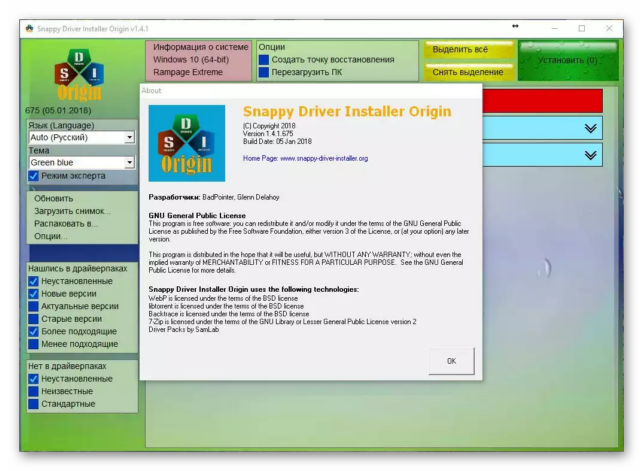The height and width of the screenshot is (471, 643).
Task: Click the large logo in About dialog
Action: [187, 143]
